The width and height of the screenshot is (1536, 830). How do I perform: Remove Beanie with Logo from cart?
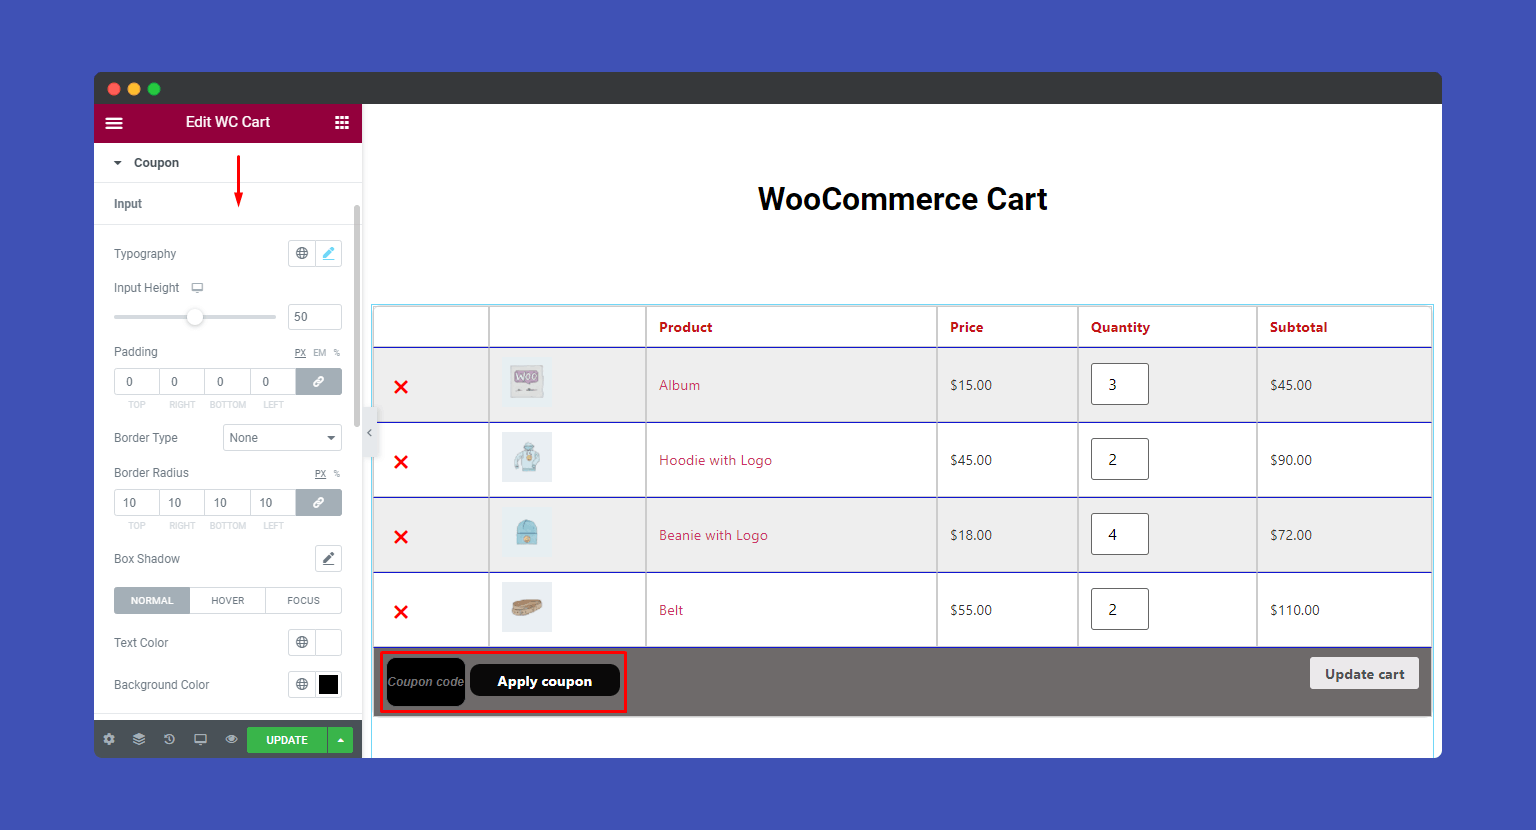point(401,537)
